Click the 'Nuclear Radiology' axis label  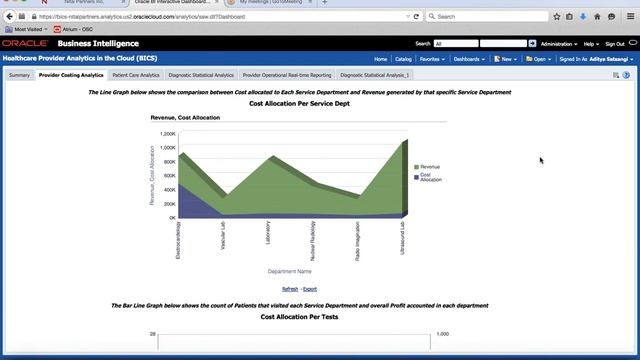pyautogui.click(x=313, y=241)
